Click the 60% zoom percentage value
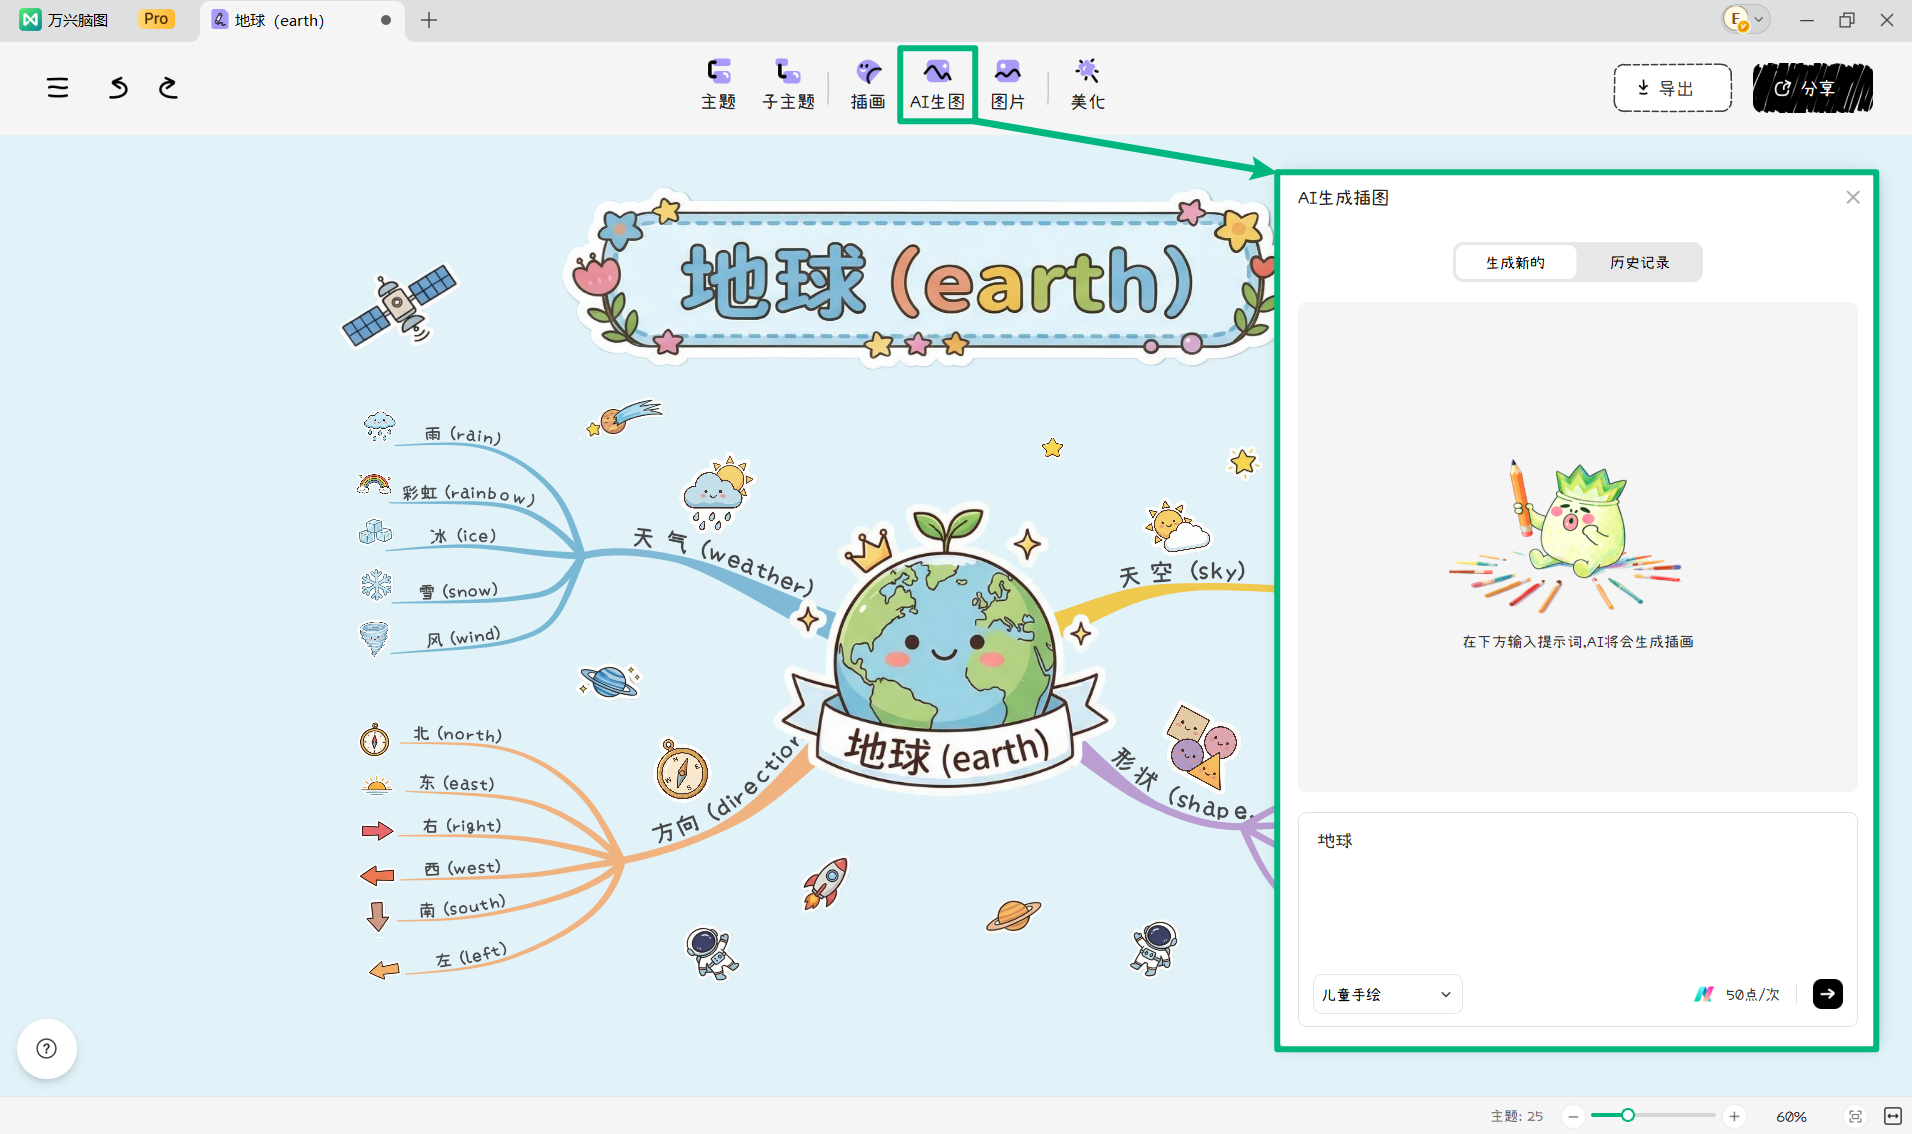Viewport: 1912px width, 1134px height. click(x=1791, y=1116)
